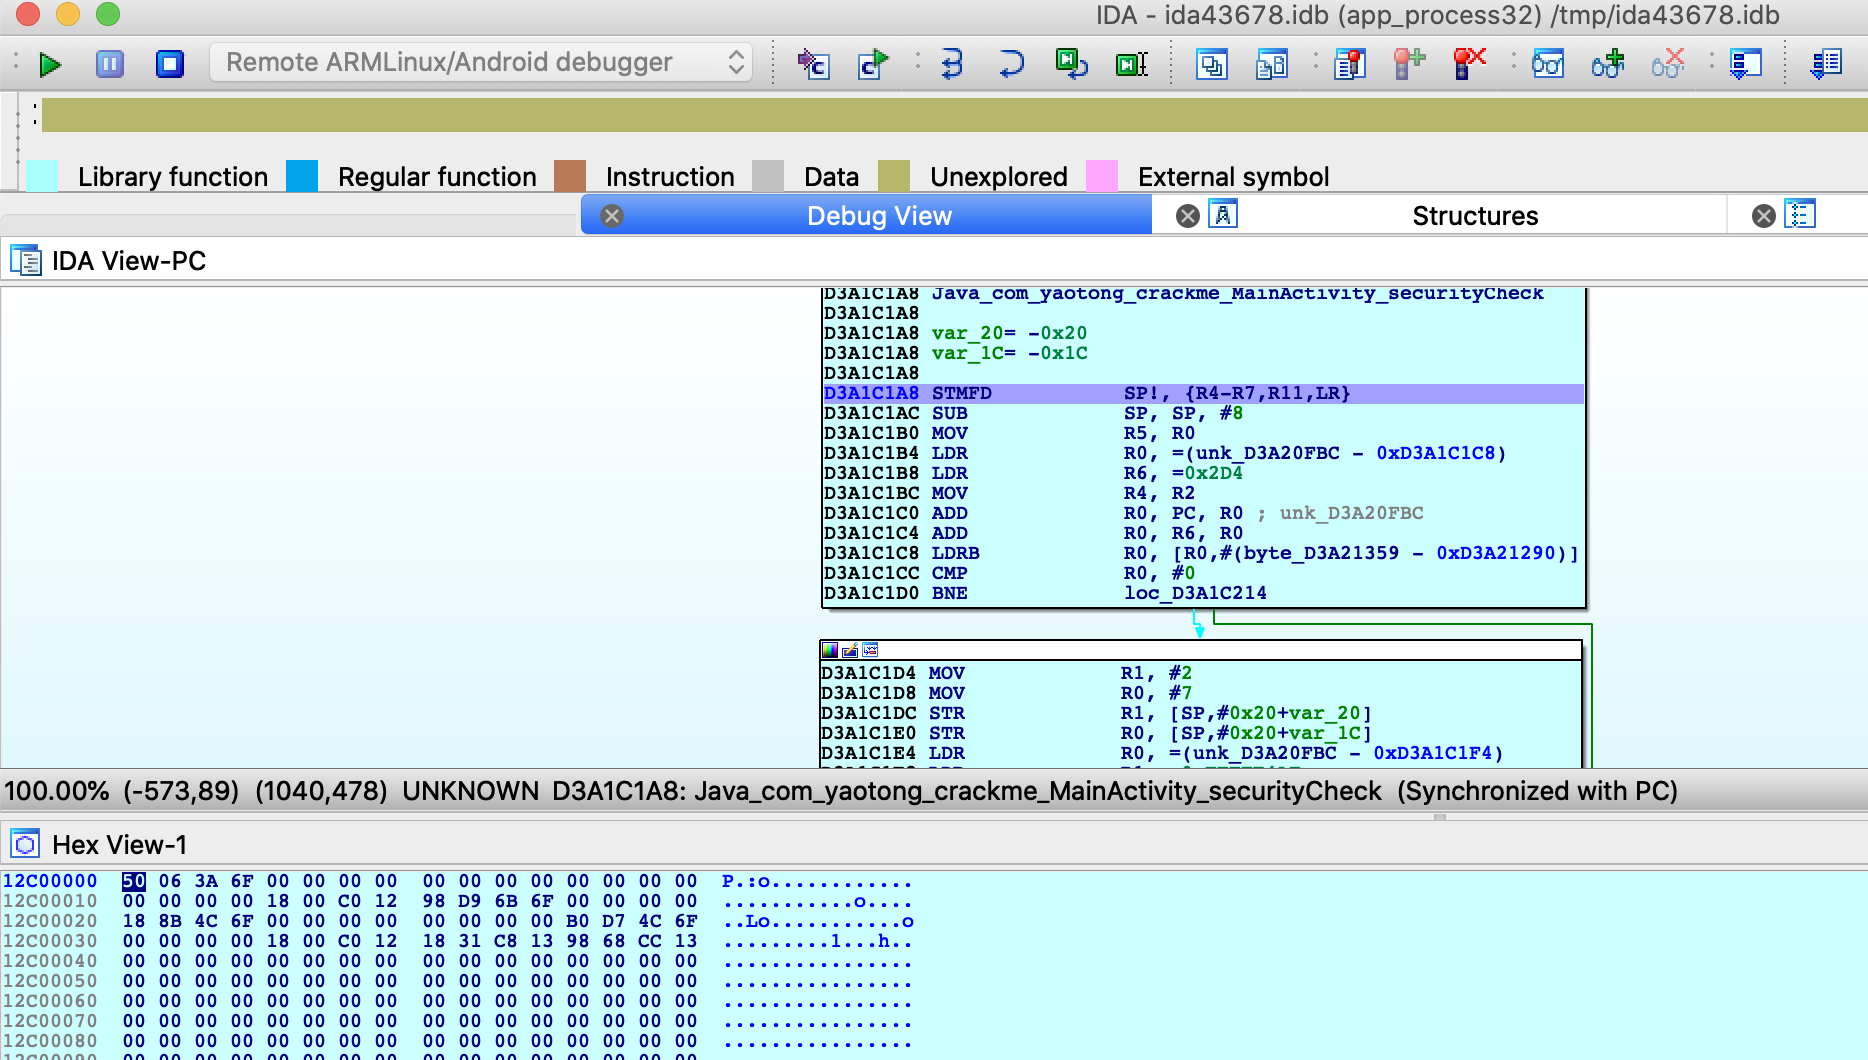Click the External symbol color swatch

1101,176
